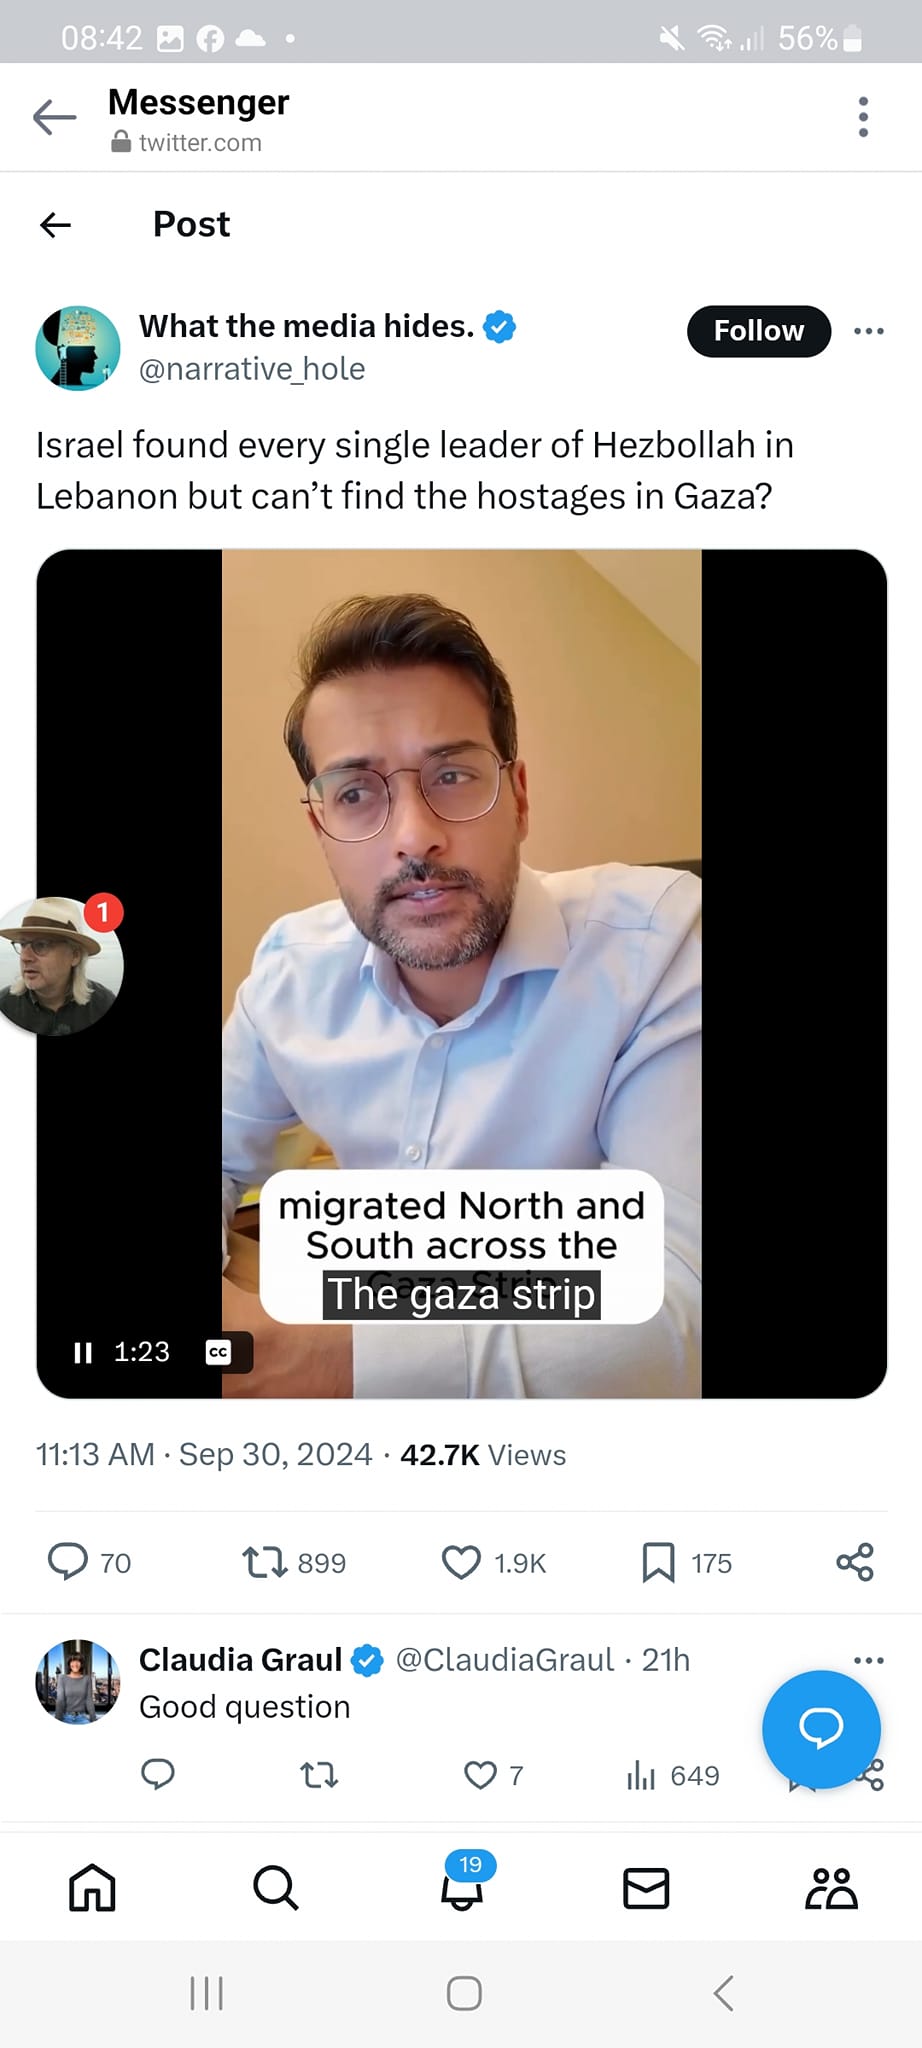Image resolution: width=922 pixels, height=2048 pixels.
Task: Share the post via share icon
Action: [855, 1562]
